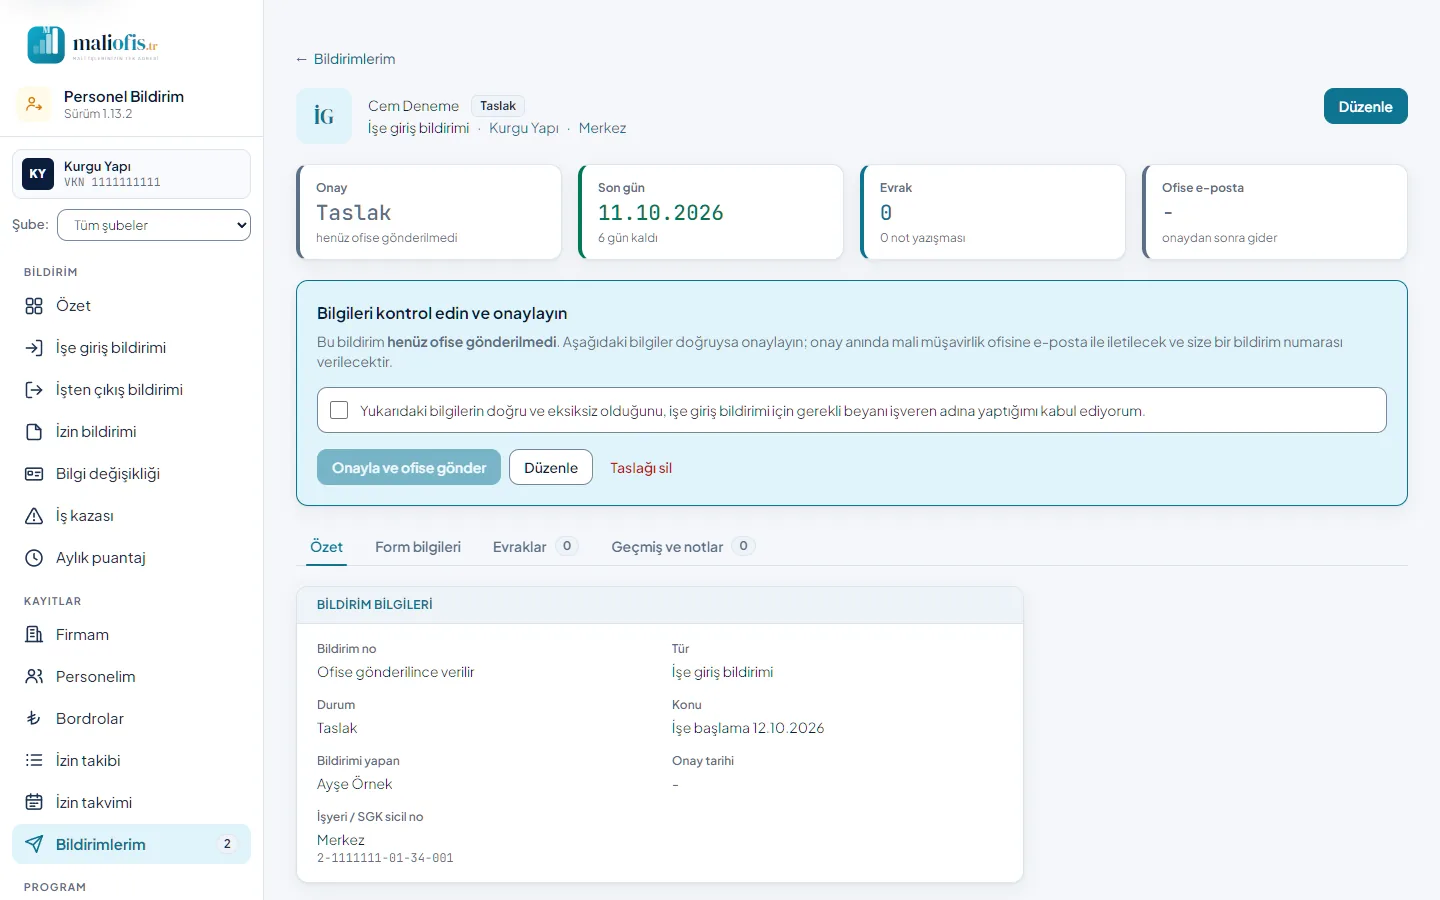Open the Evraklar tab
The height and width of the screenshot is (900, 1440).
[x=535, y=547]
